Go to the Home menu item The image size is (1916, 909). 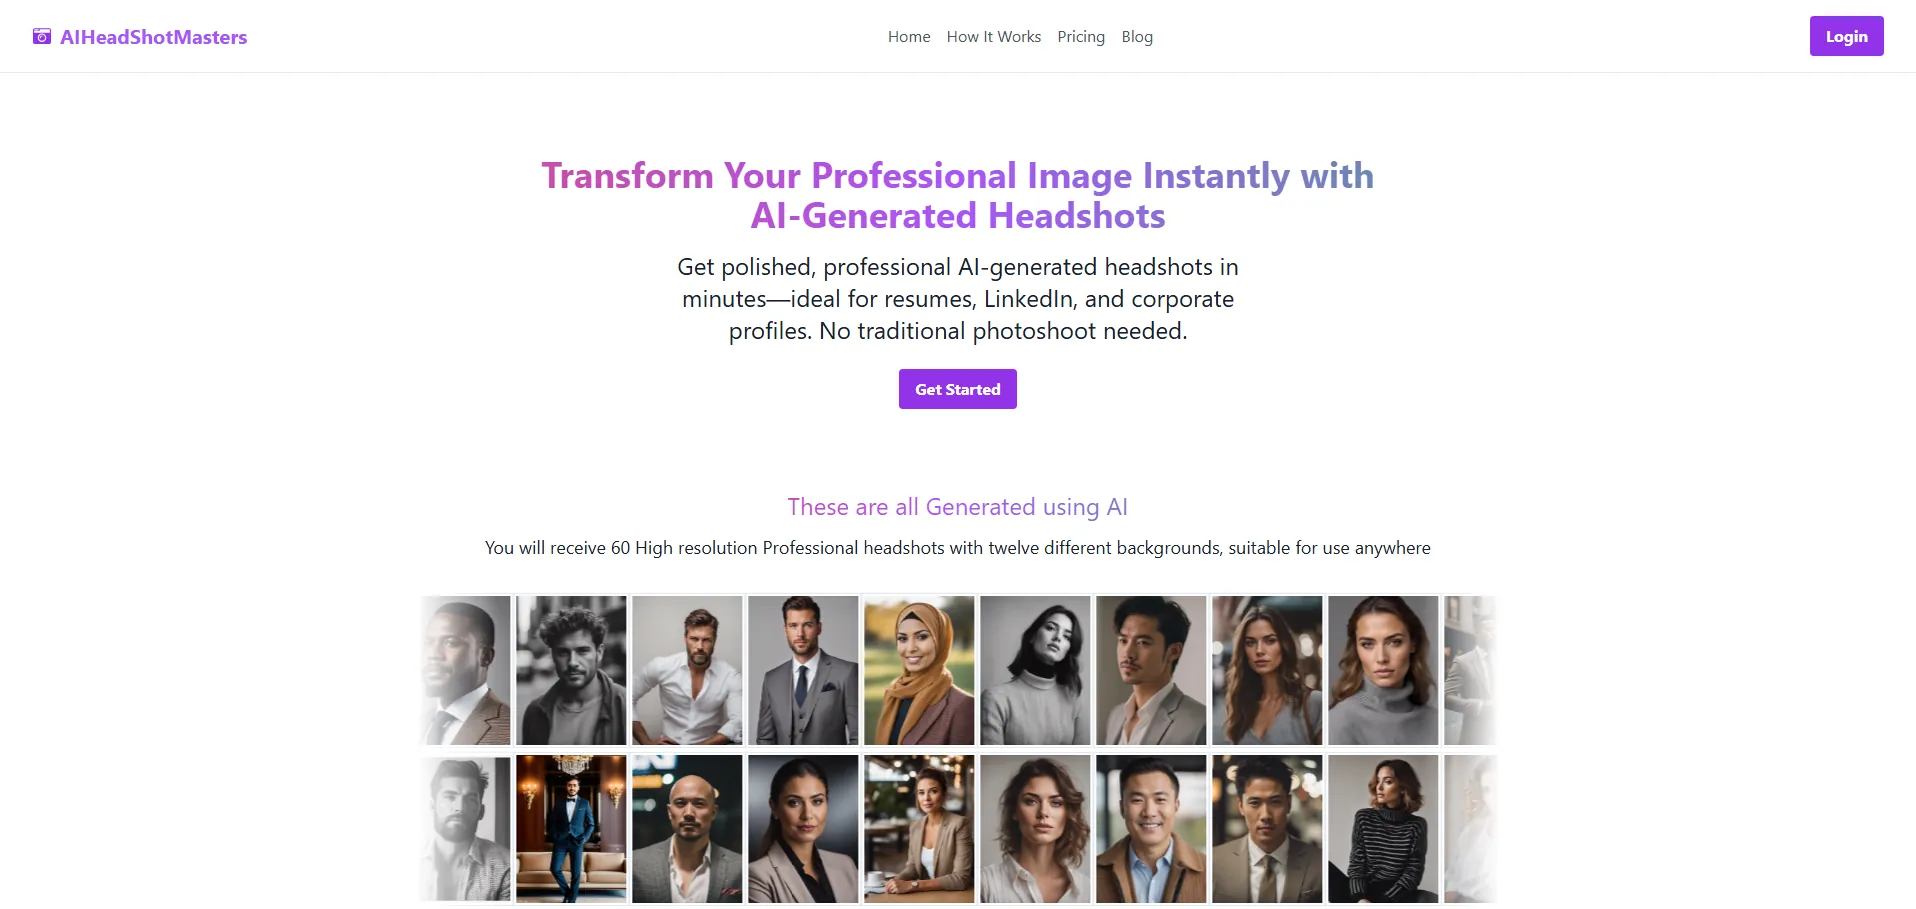pos(909,37)
